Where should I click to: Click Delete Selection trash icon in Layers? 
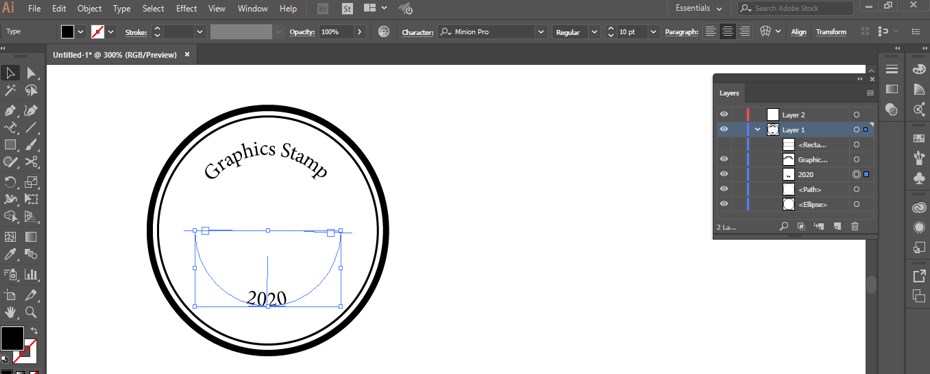click(x=855, y=226)
